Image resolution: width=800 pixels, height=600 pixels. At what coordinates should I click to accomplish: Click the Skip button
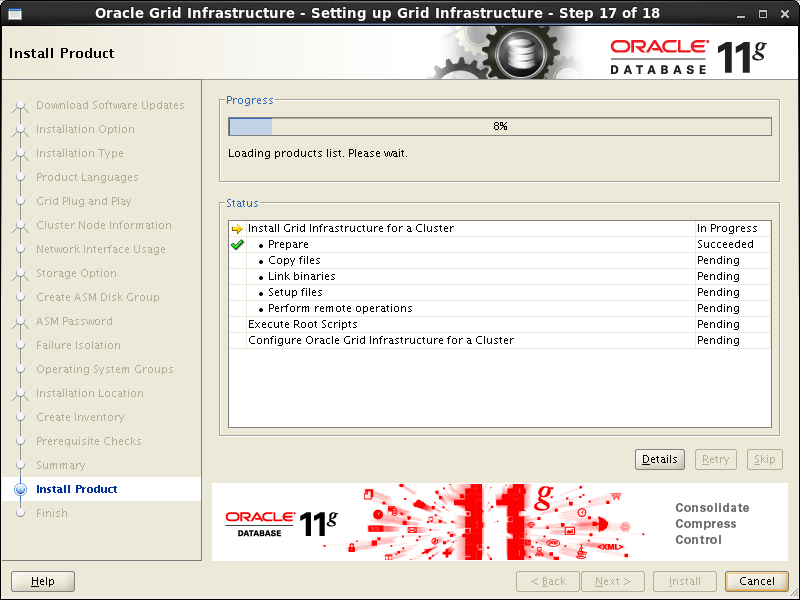pos(764,460)
